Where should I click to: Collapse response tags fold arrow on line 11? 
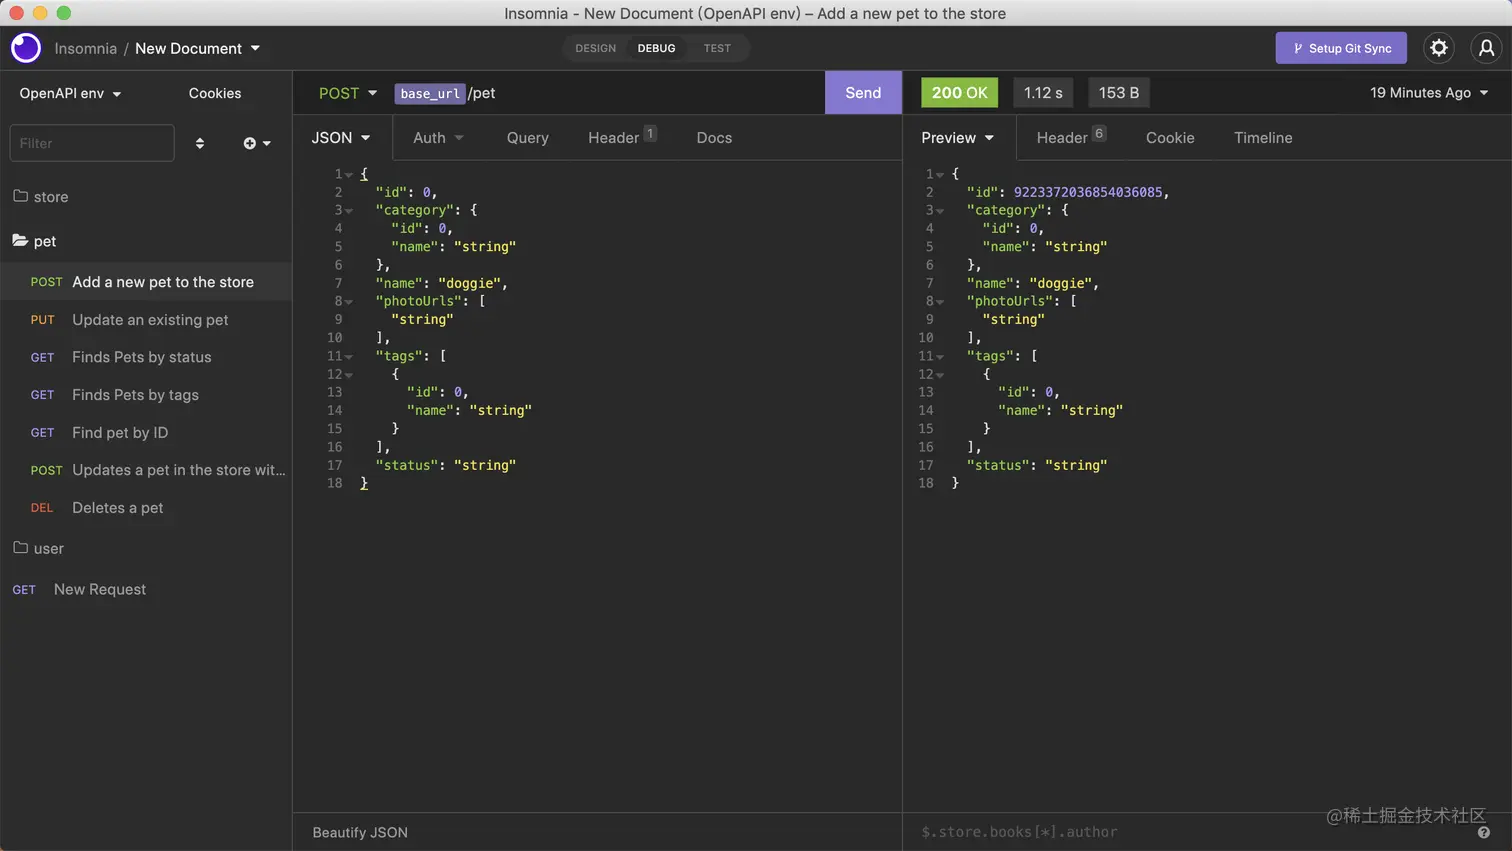pos(940,357)
